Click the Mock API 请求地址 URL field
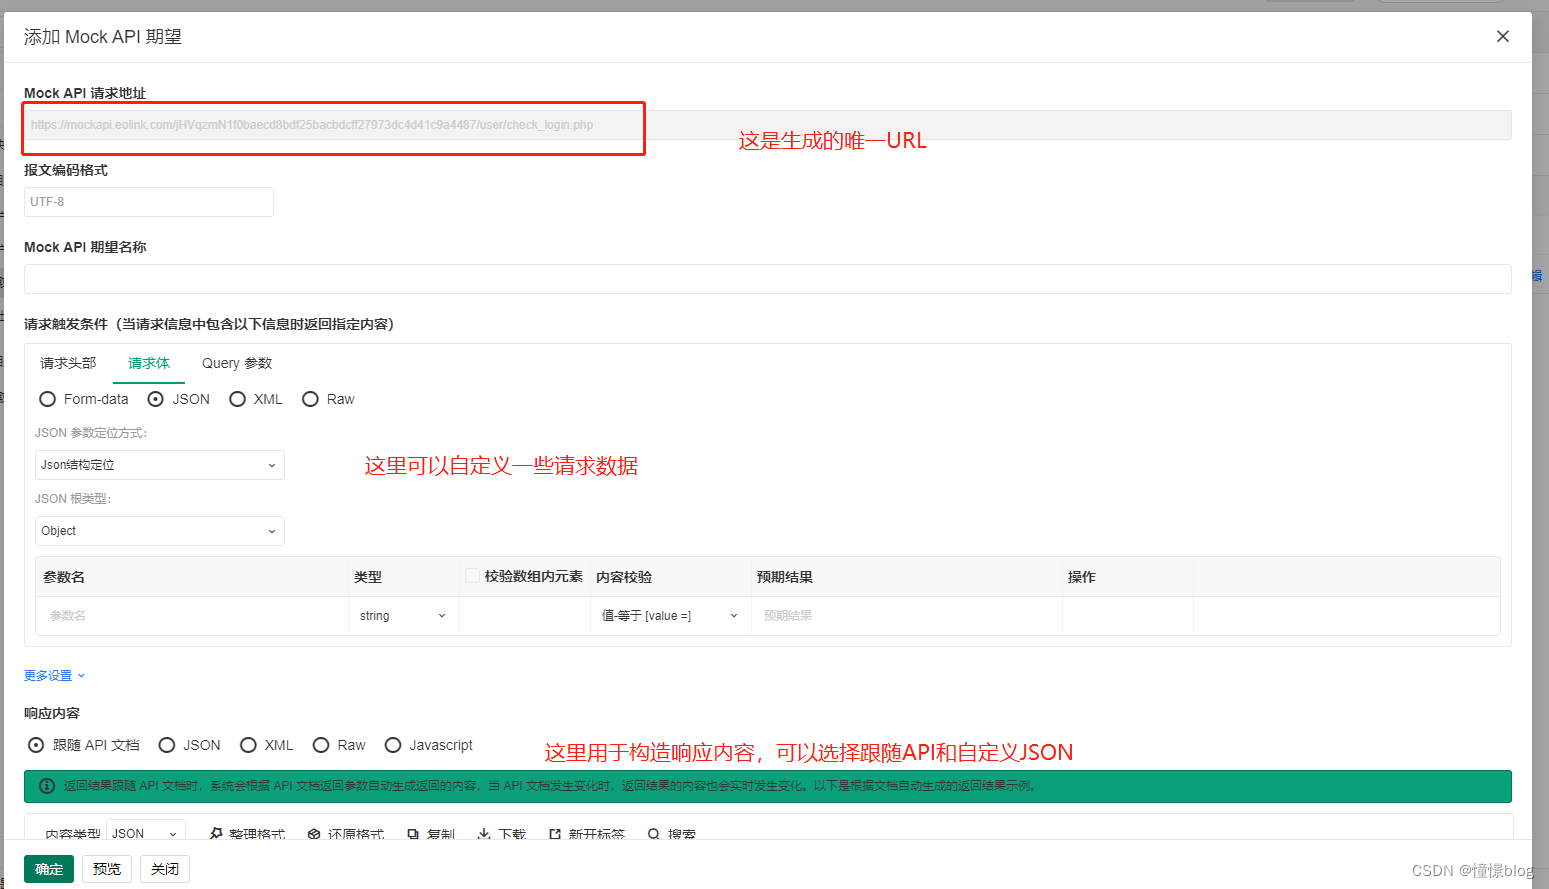This screenshot has height=889, width=1549. (767, 125)
